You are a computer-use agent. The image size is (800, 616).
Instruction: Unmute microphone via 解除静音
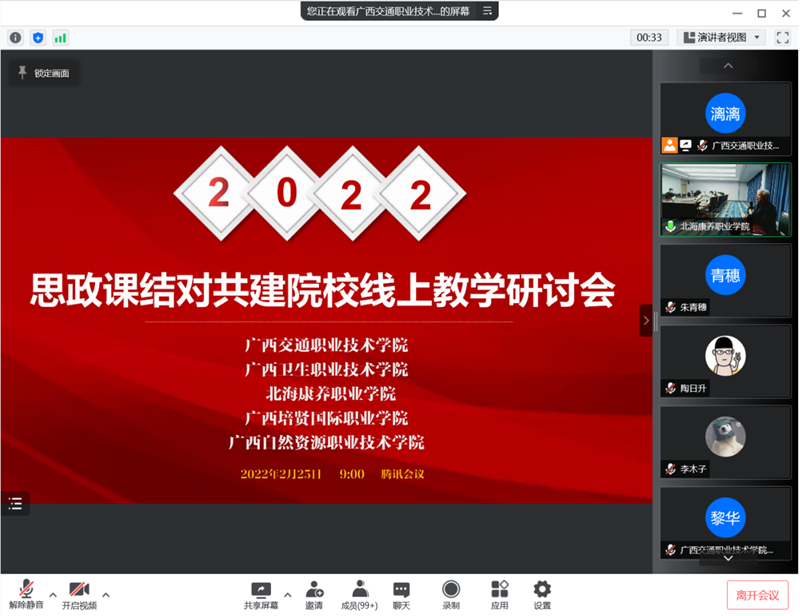coord(27,595)
